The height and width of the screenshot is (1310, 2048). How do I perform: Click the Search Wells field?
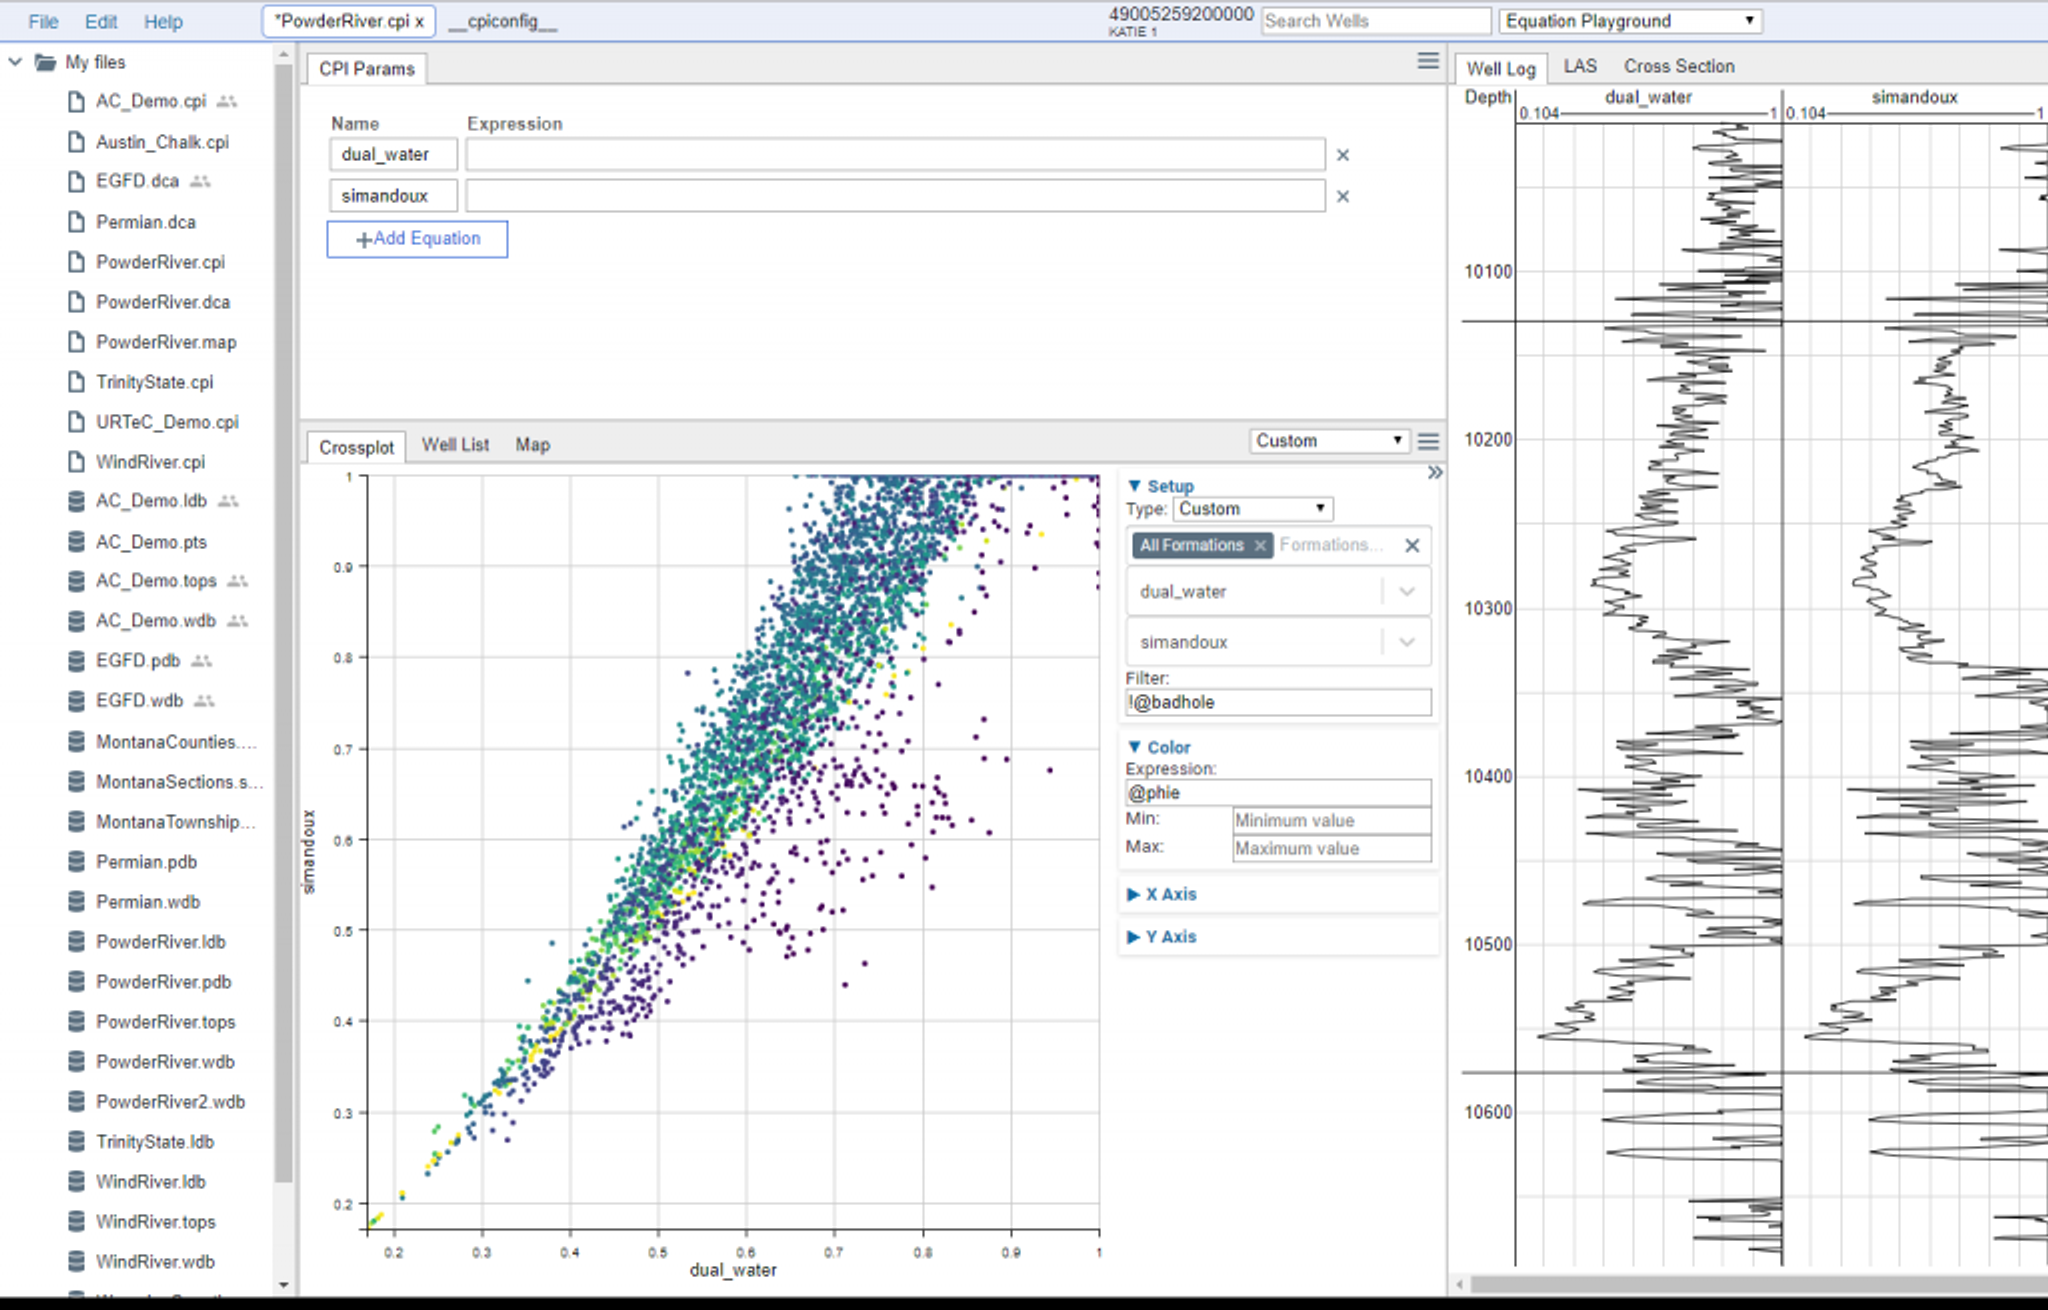1374,21
